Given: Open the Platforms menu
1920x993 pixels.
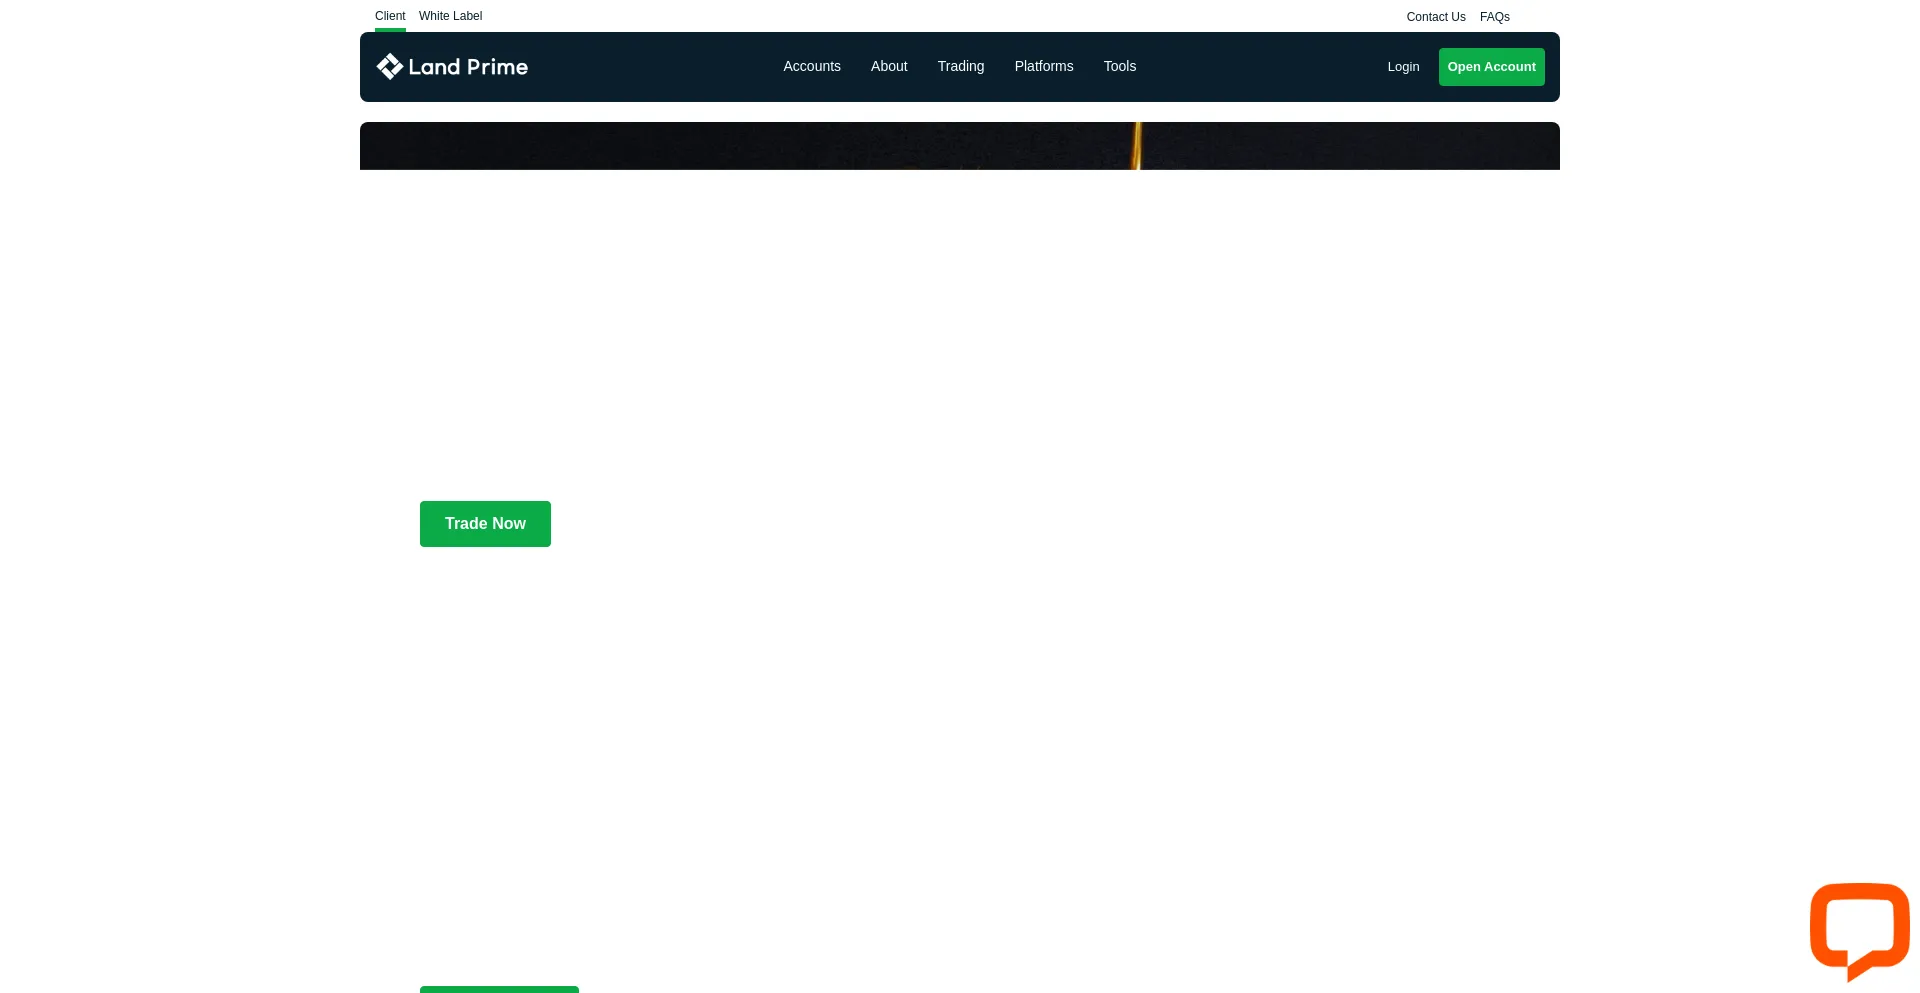Looking at the screenshot, I should (1044, 66).
